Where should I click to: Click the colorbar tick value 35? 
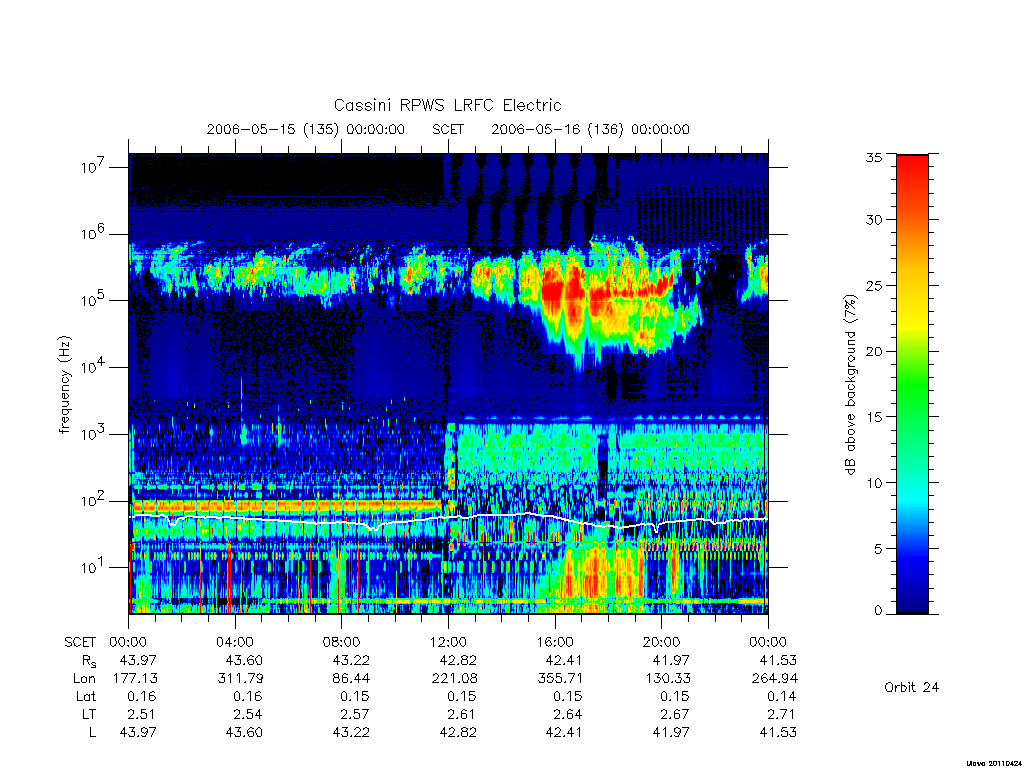[x=873, y=157]
